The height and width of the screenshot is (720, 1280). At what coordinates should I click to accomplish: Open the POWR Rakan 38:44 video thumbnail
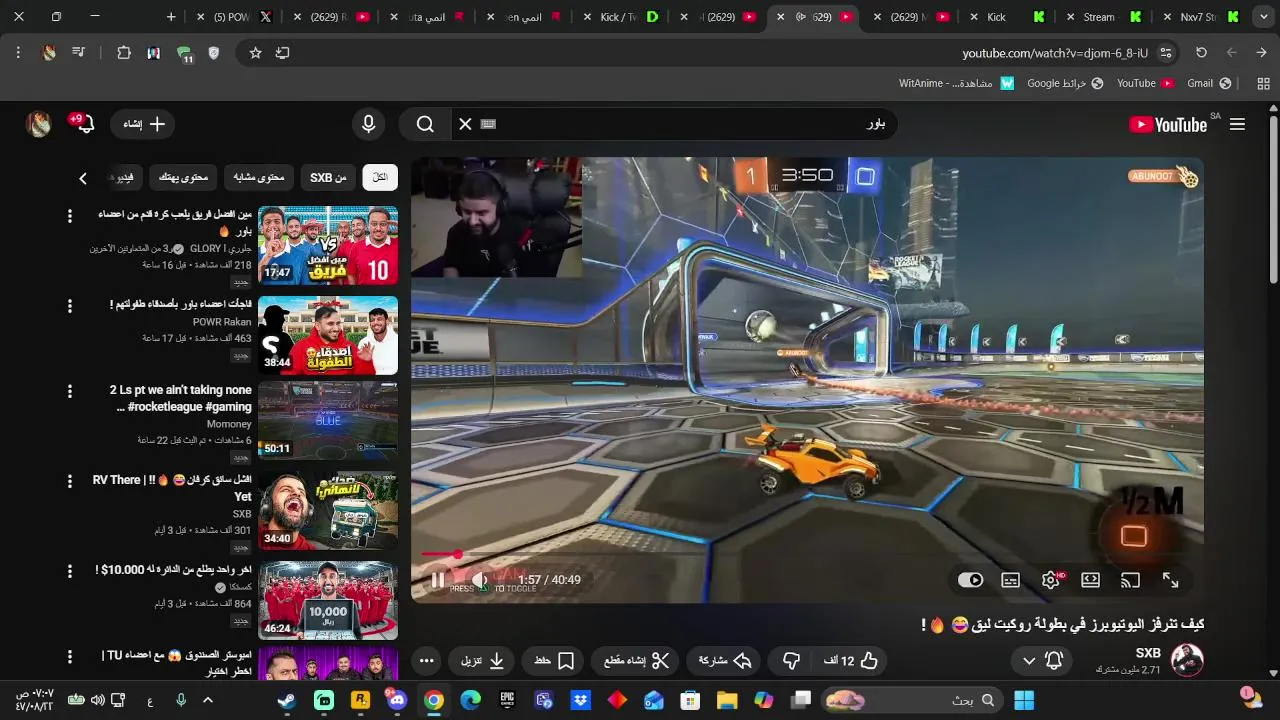coord(328,335)
